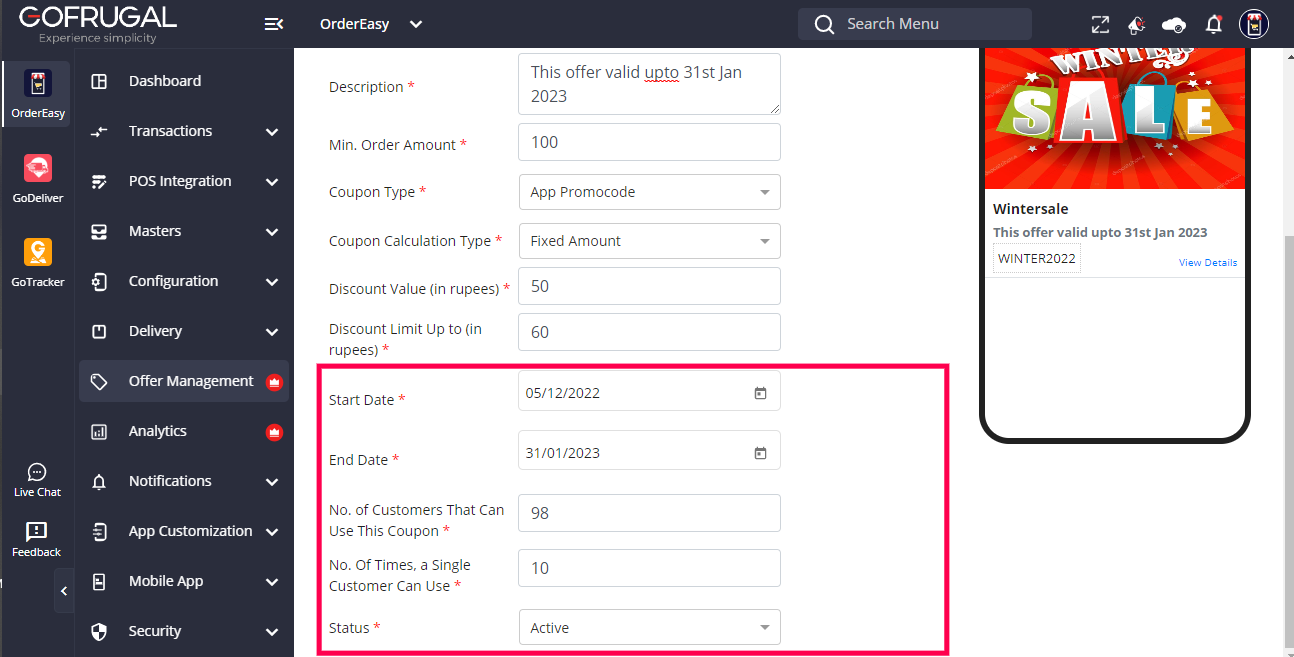Open the Coupon Calculation Type dropdown
Screen dimensions: 1294x657
pyautogui.click(x=649, y=241)
